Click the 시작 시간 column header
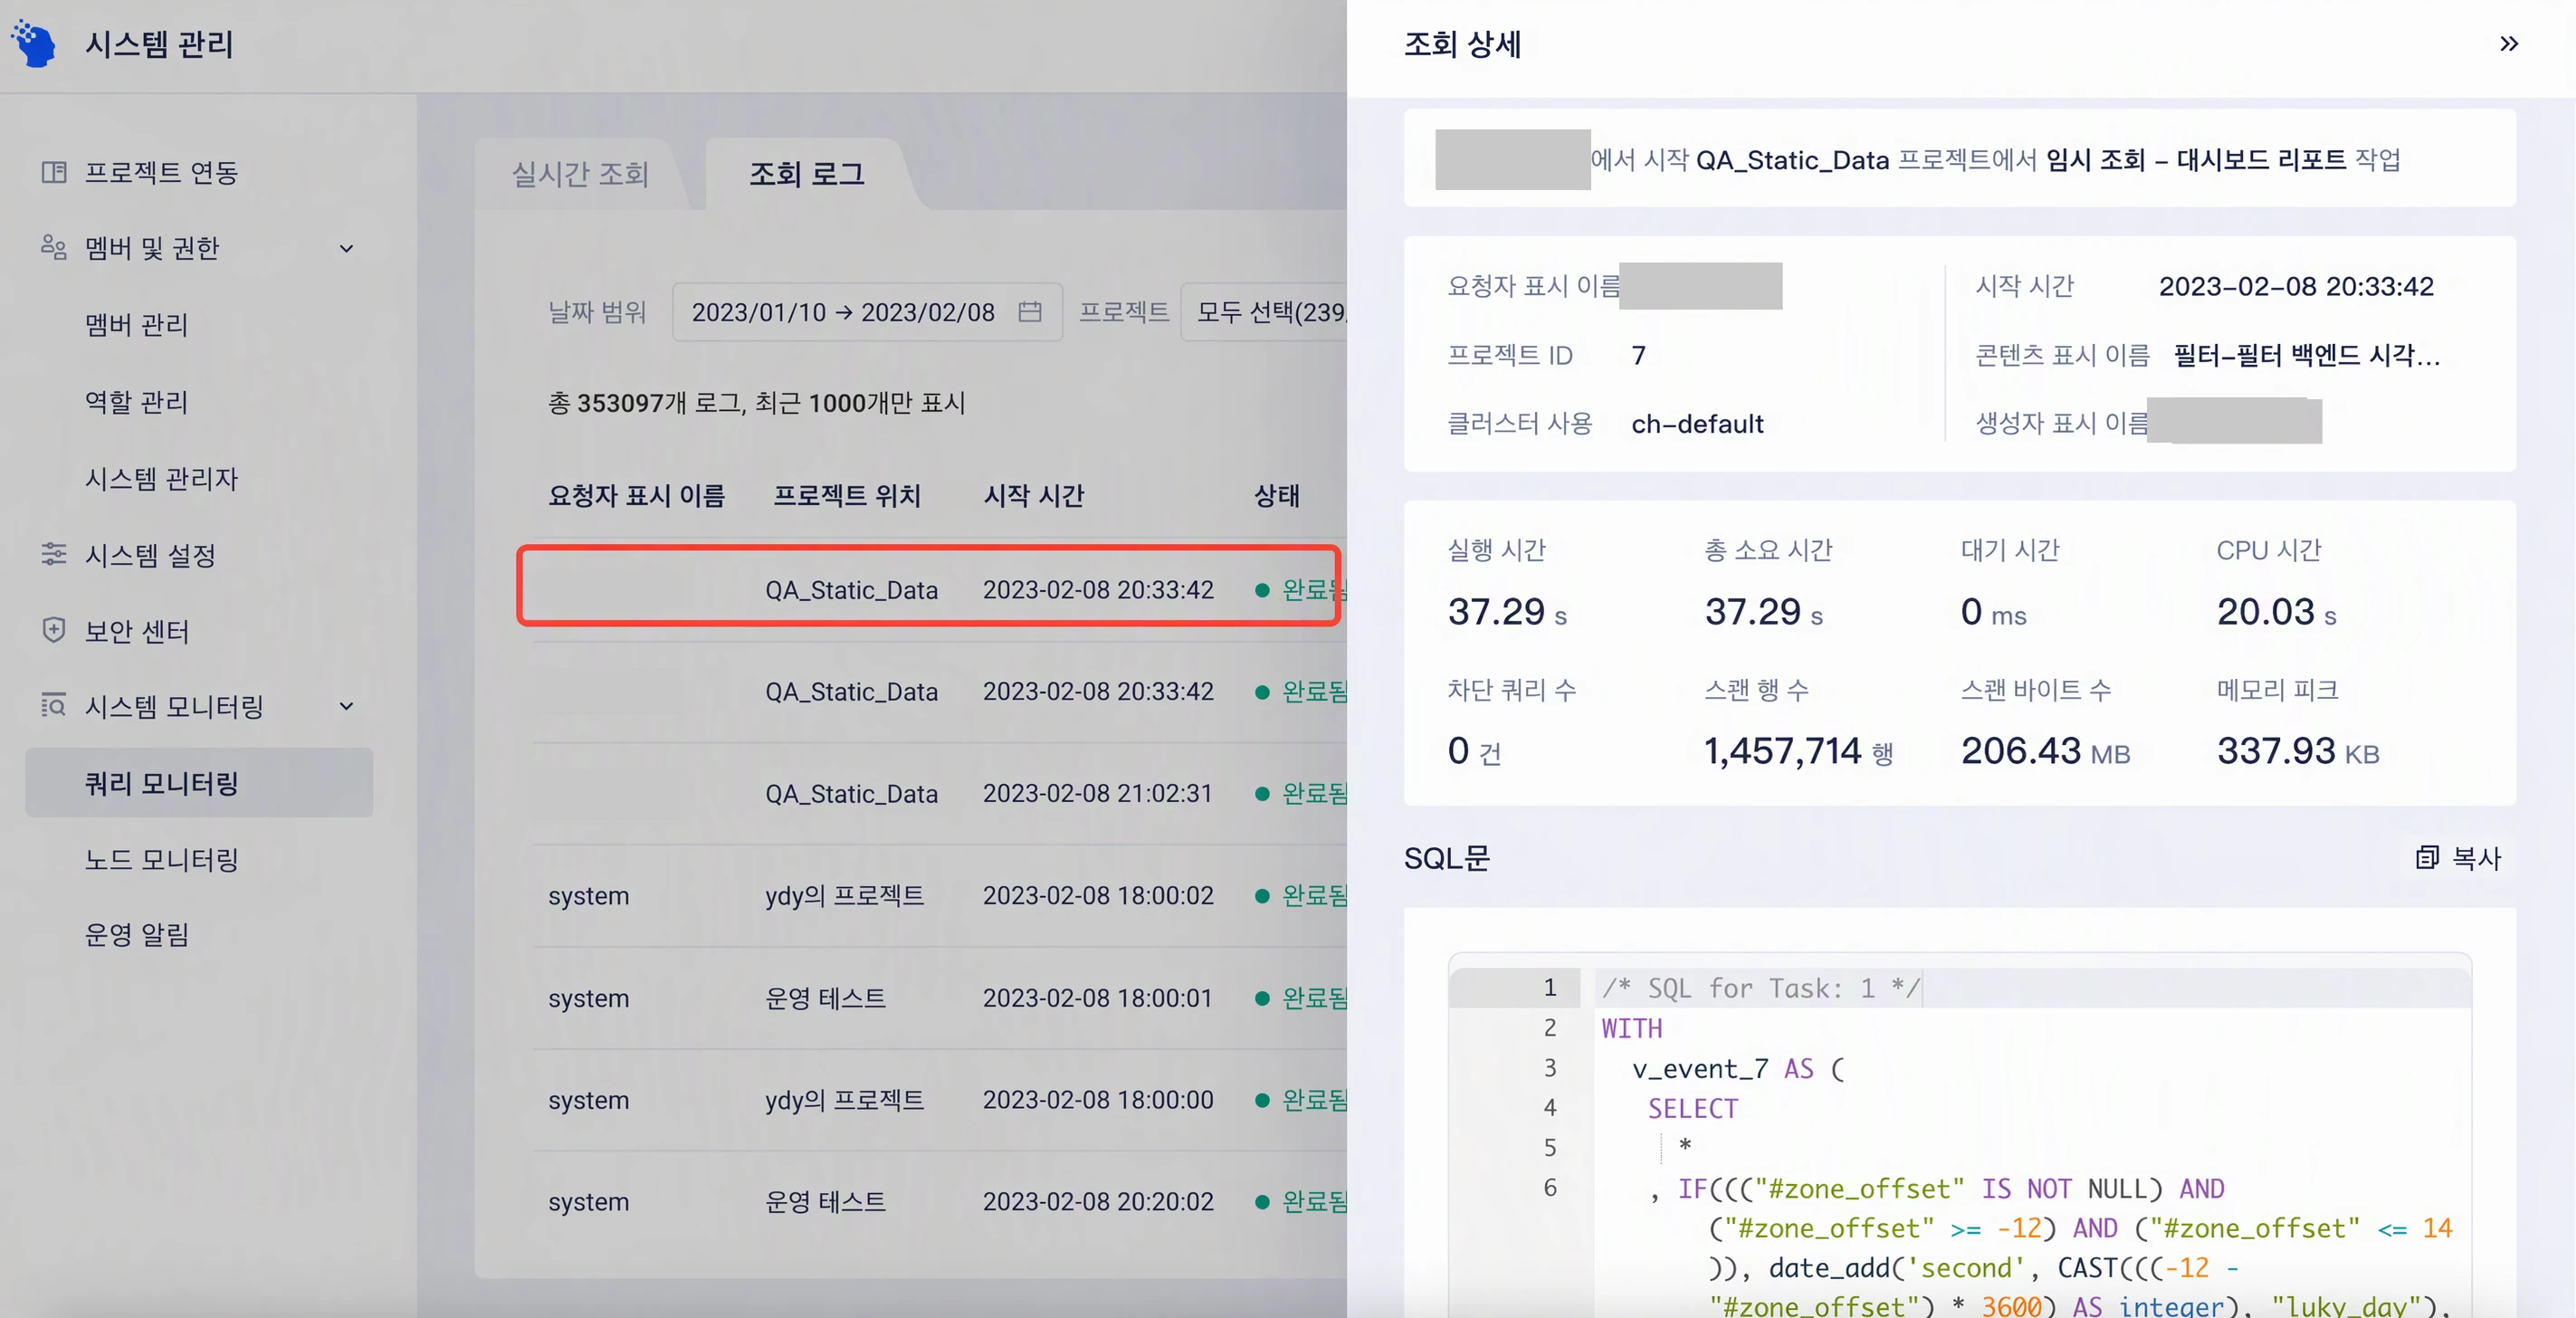The image size is (2576, 1318). click(x=1034, y=496)
